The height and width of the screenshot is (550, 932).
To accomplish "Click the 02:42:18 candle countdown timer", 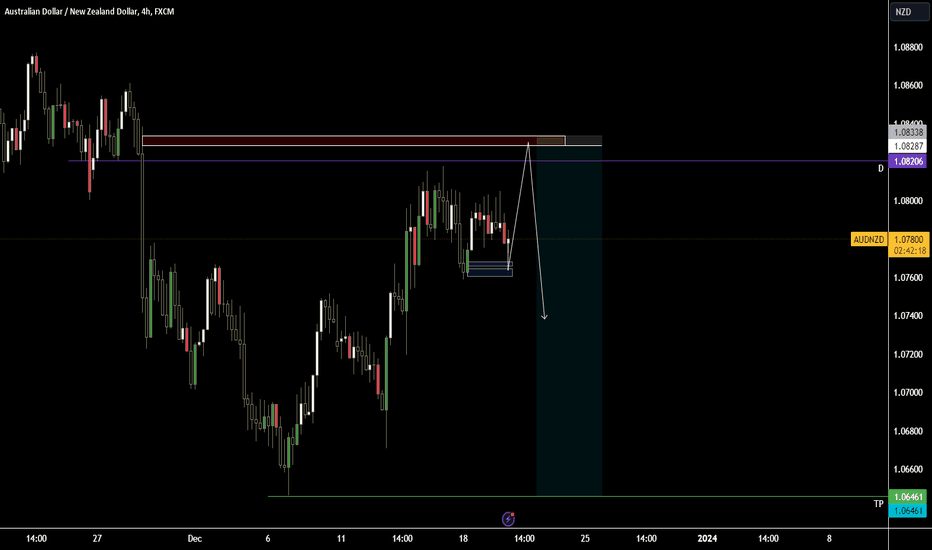I will tap(909, 251).
